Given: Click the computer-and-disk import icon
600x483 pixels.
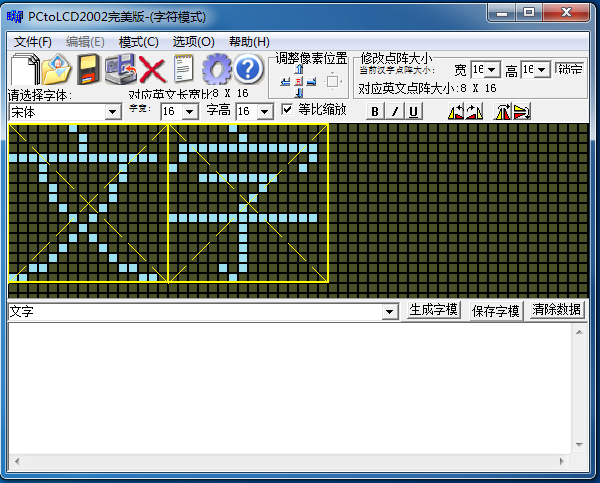Looking at the screenshot, I should coord(121,69).
